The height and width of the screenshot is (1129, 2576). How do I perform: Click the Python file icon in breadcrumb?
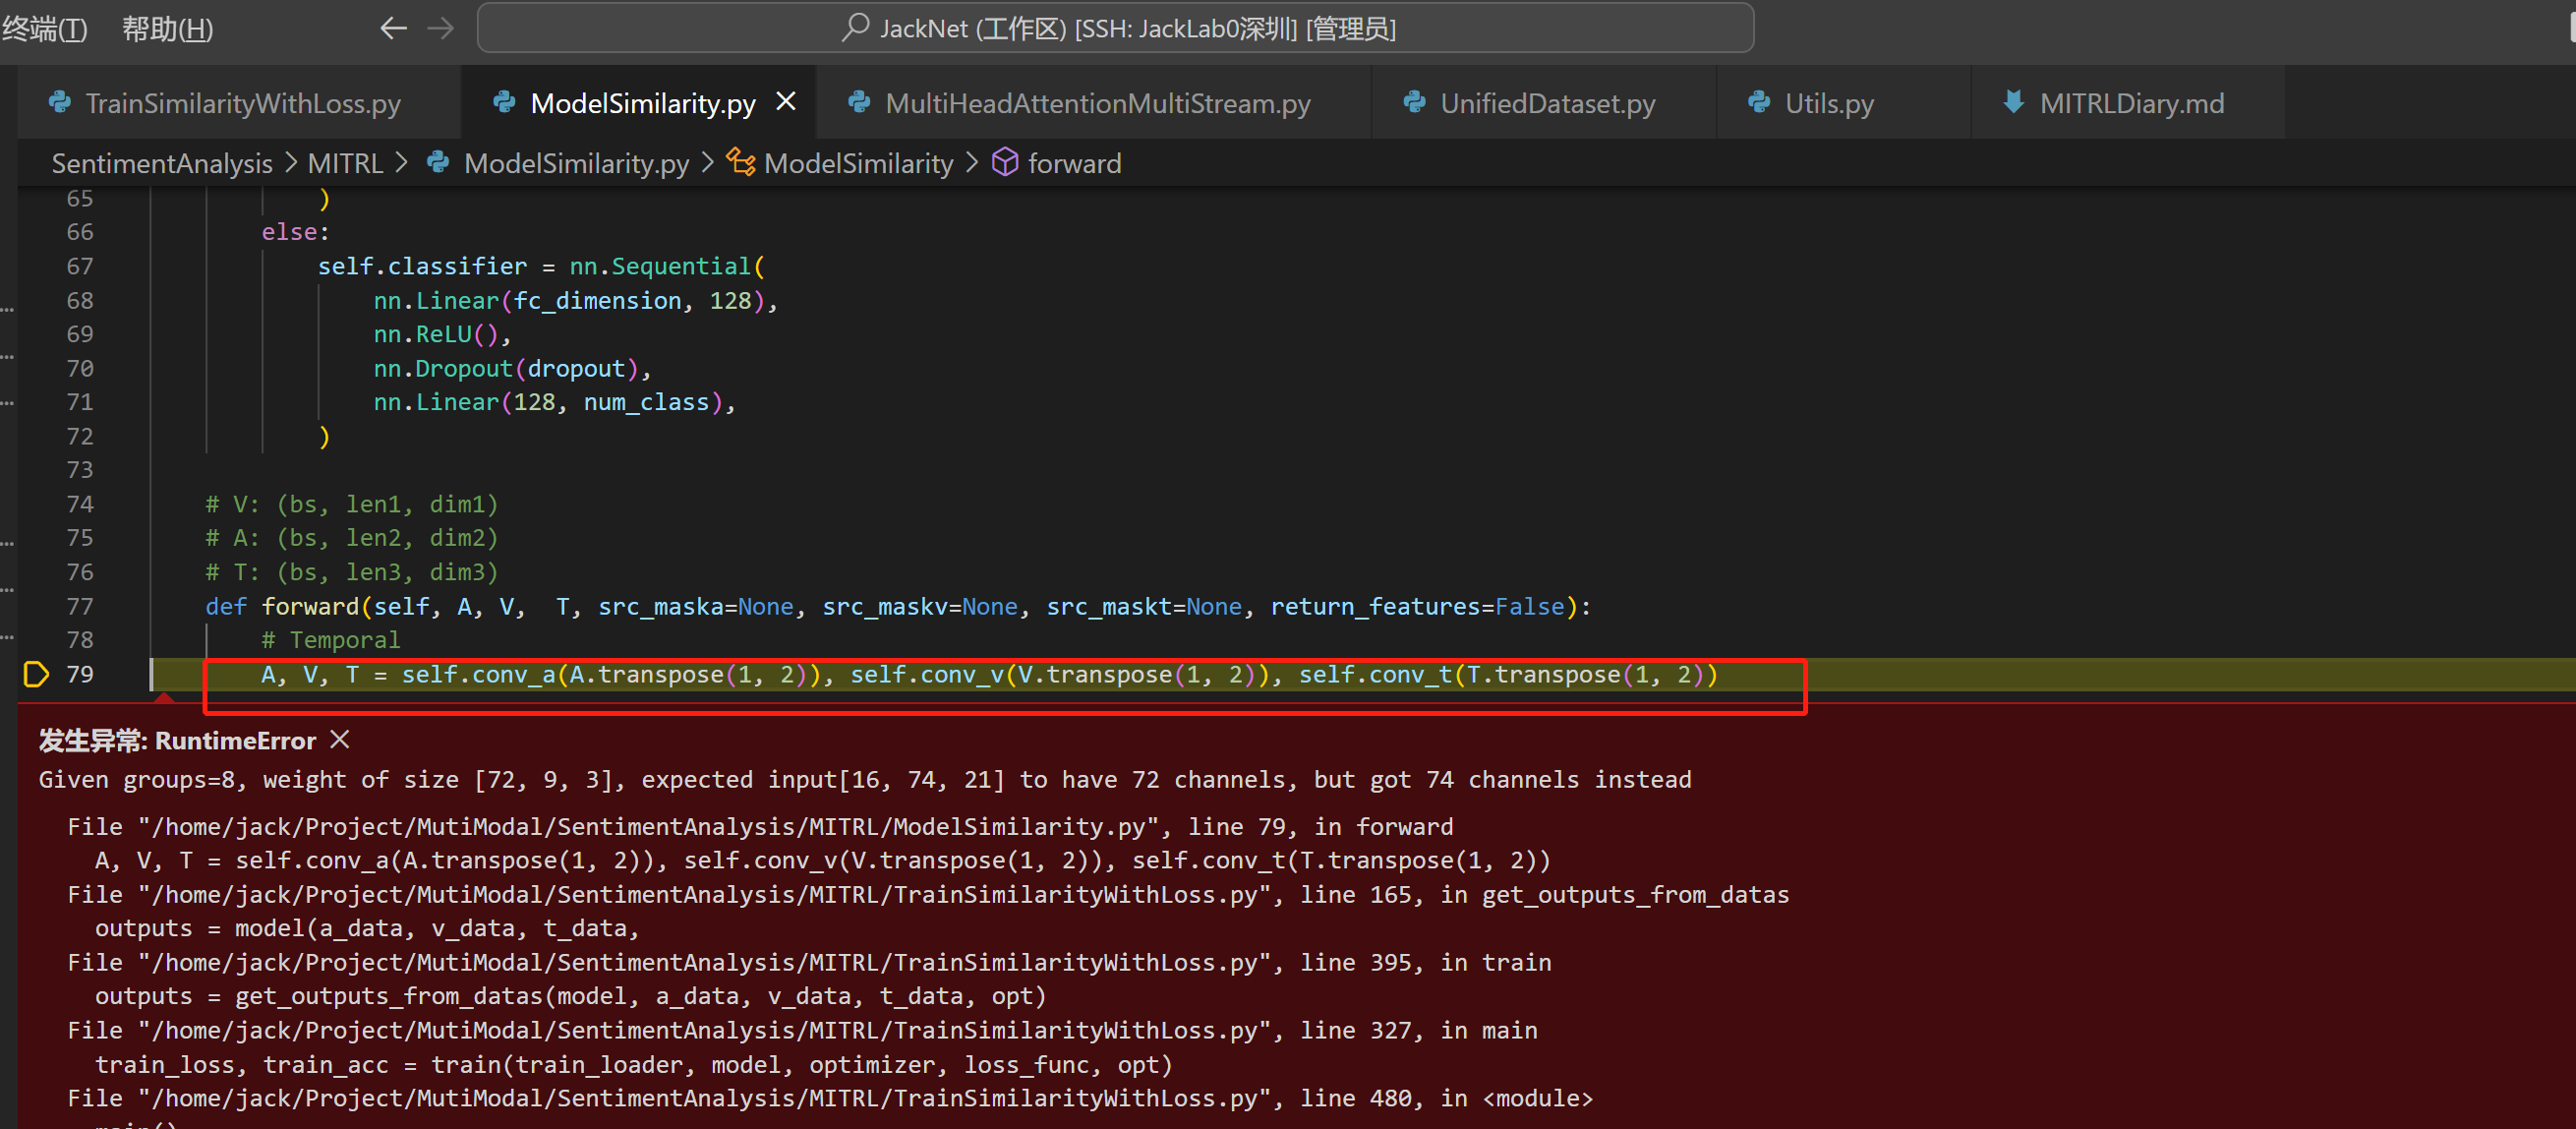[438, 162]
